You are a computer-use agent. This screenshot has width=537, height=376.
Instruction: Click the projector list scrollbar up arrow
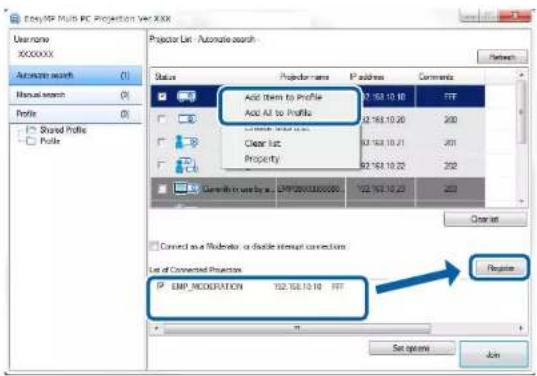(522, 74)
